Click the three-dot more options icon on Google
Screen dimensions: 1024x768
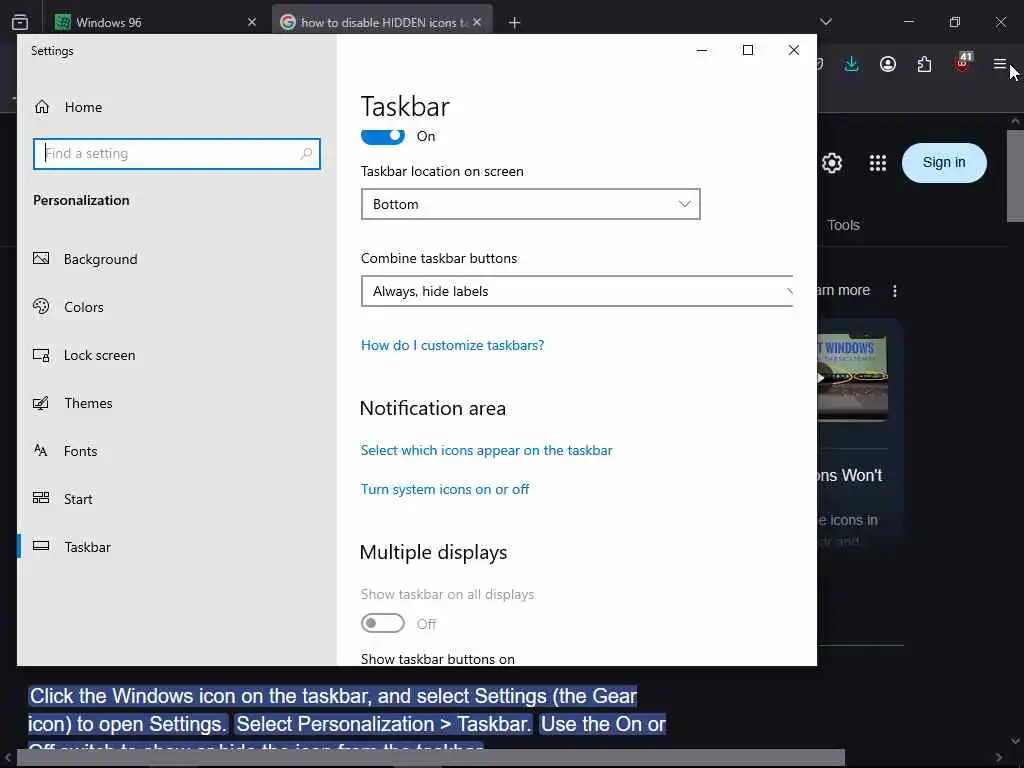click(895, 291)
